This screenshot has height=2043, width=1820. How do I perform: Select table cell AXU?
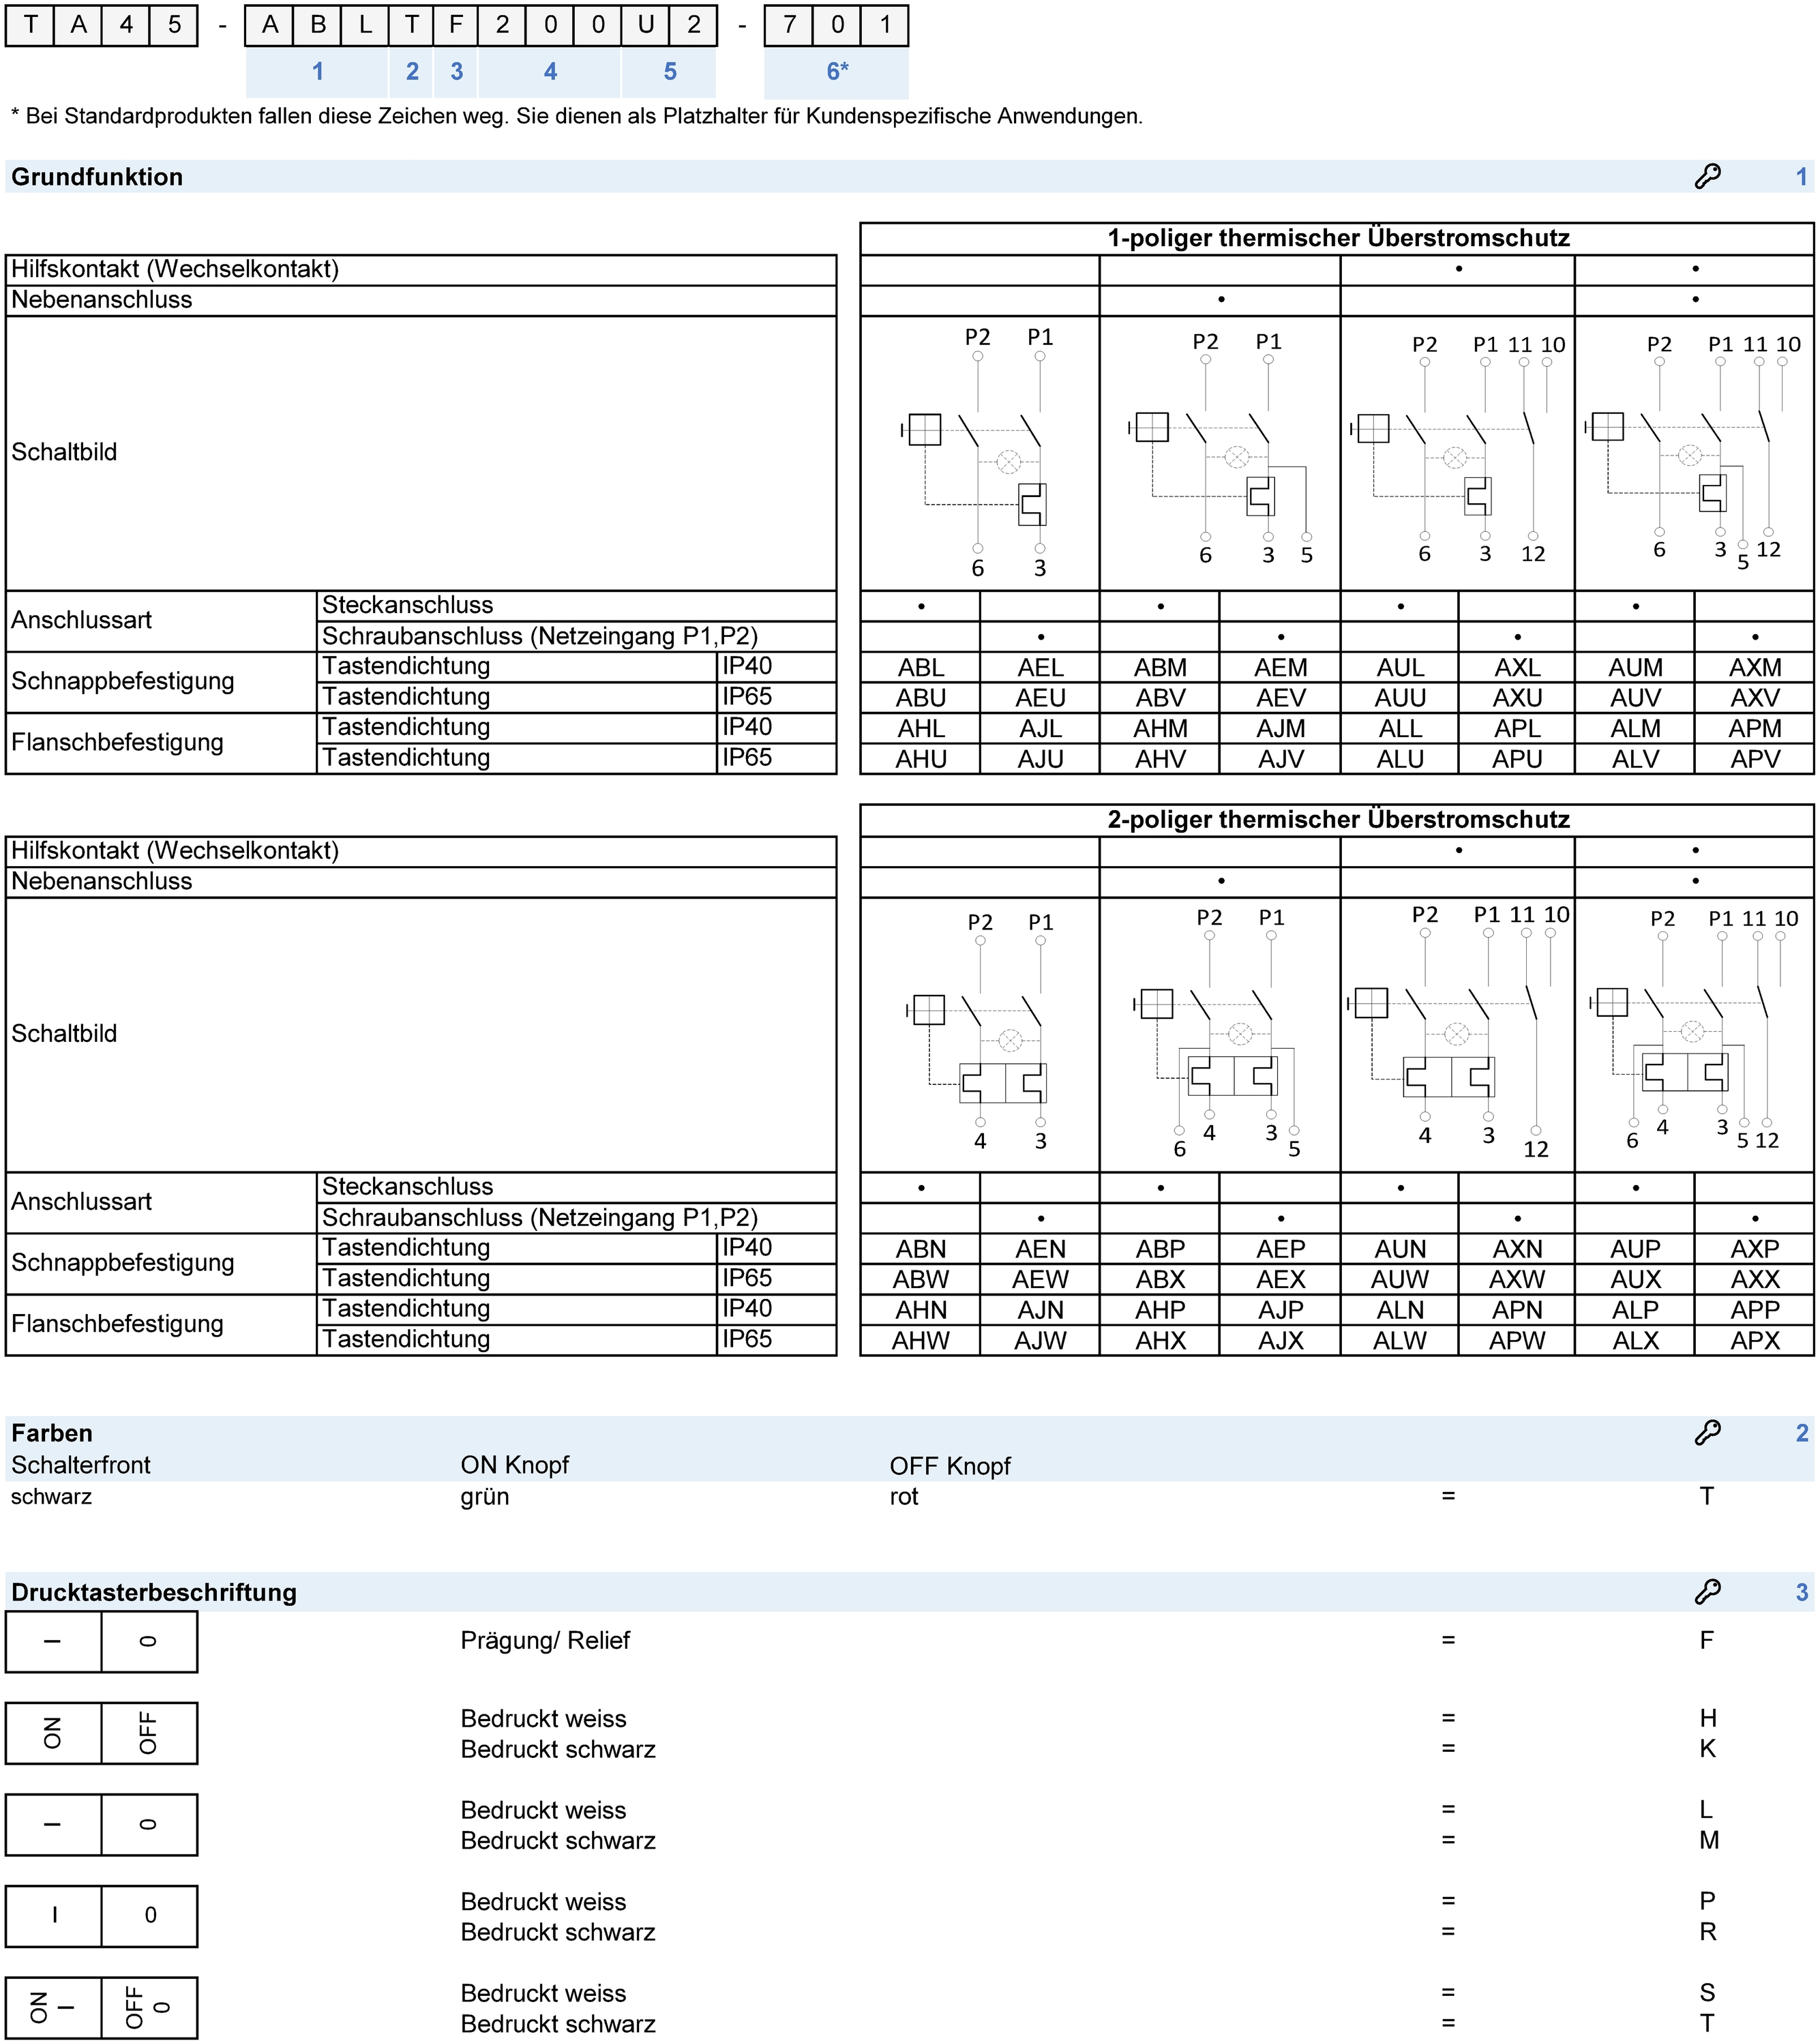(1517, 698)
